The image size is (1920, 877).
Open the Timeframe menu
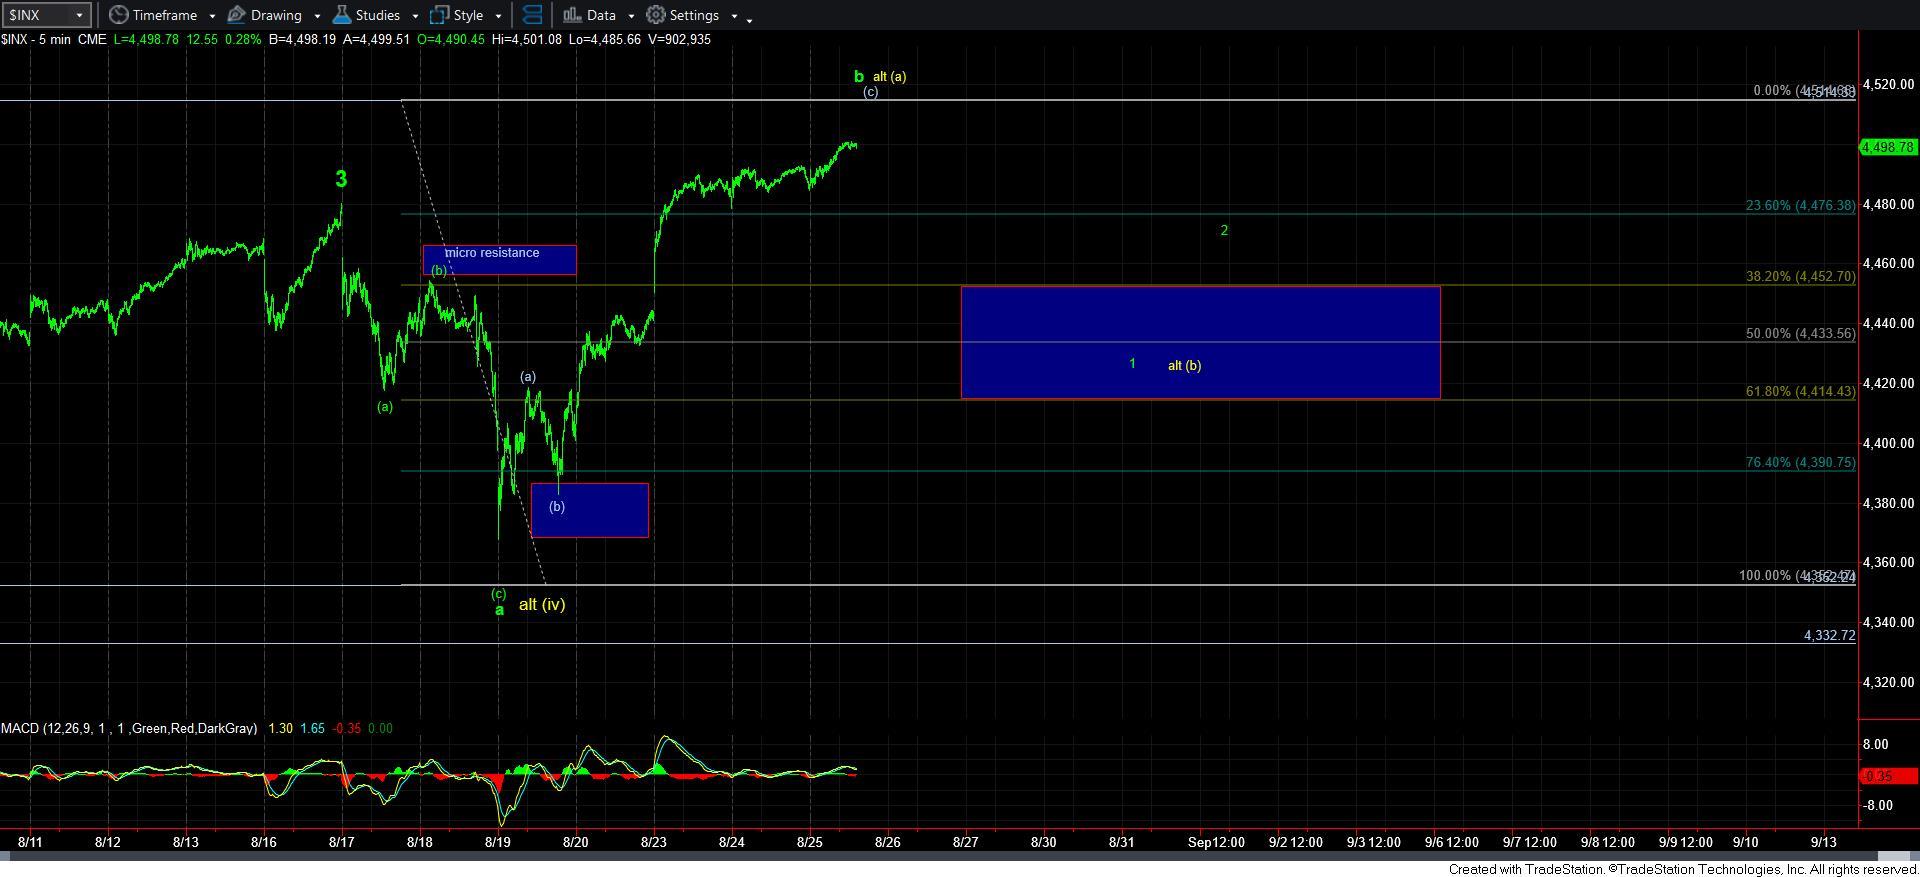[164, 15]
